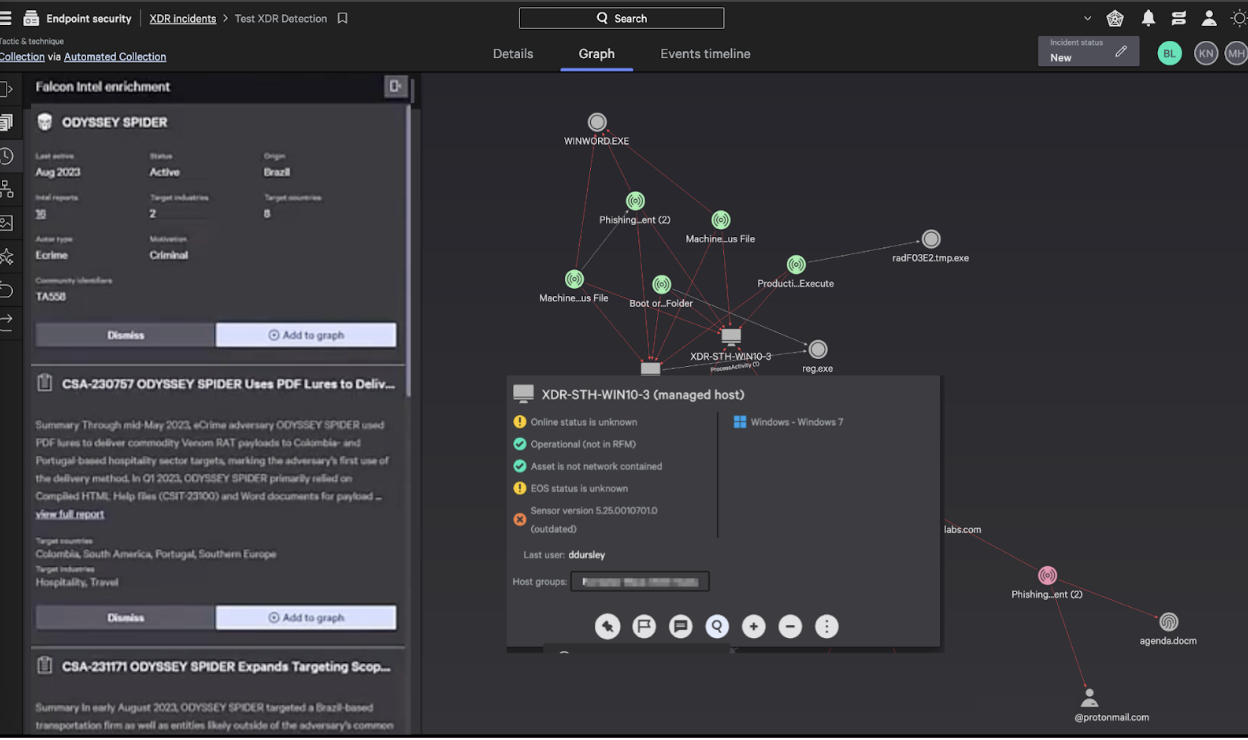The image size is (1248, 740).
Task: Toggle the light/dark theme sun icon
Action: tap(1239, 18)
